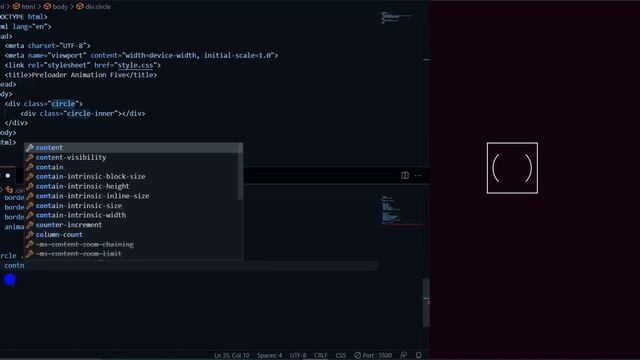The height and width of the screenshot is (360, 640).
Task: Open the split editor right icon
Action: pos(405,176)
